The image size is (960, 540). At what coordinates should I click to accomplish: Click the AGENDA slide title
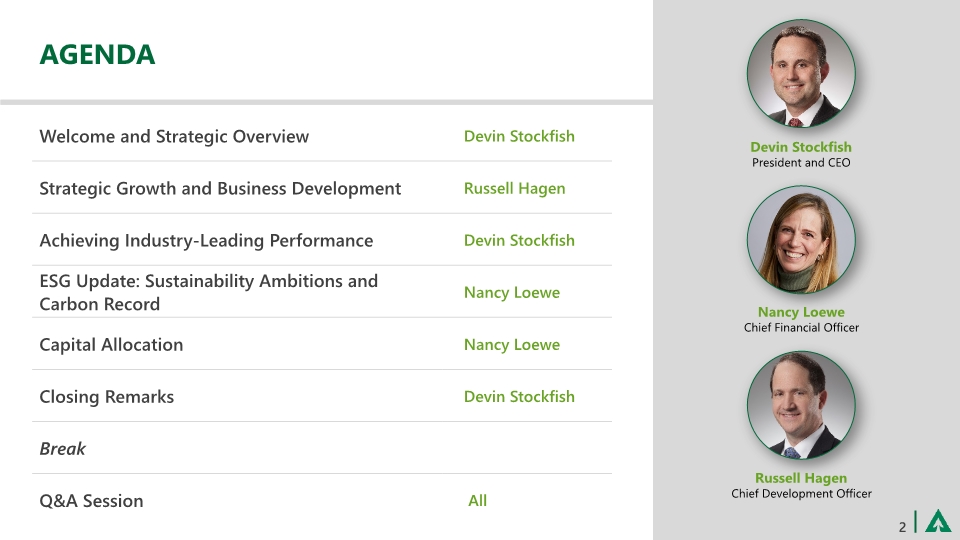(97, 55)
